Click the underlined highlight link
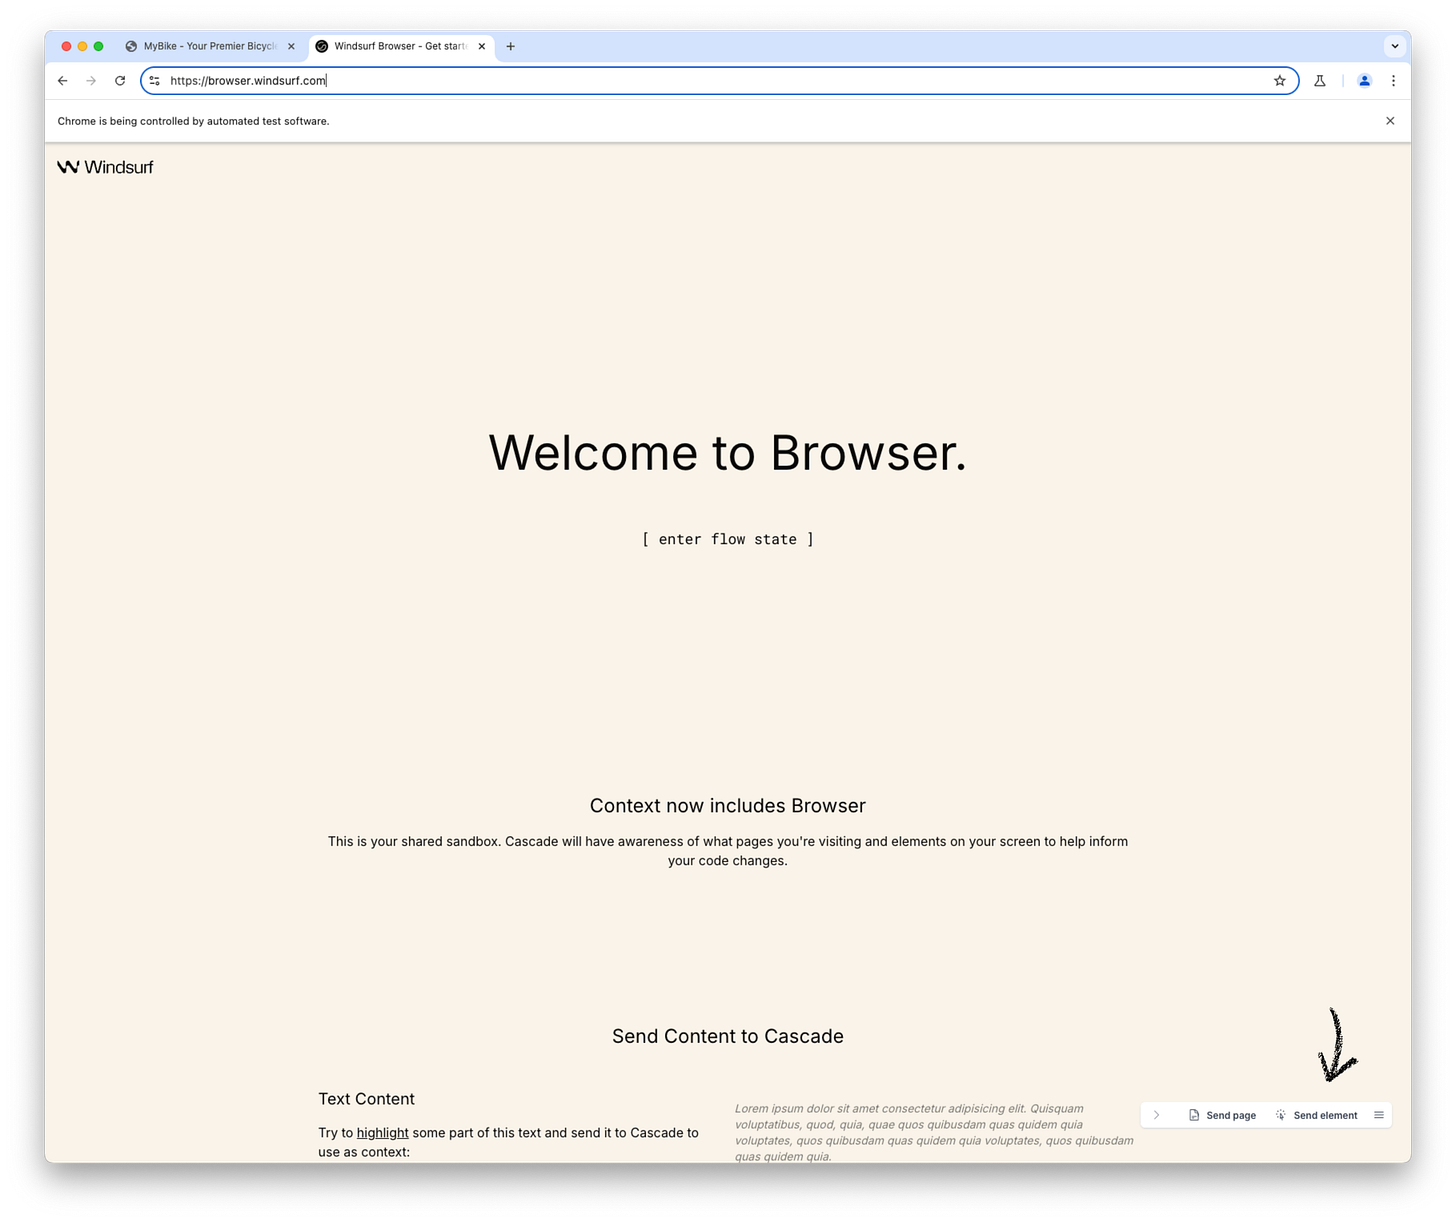Screen dimensions: 1456x1222 [383, 1133]
